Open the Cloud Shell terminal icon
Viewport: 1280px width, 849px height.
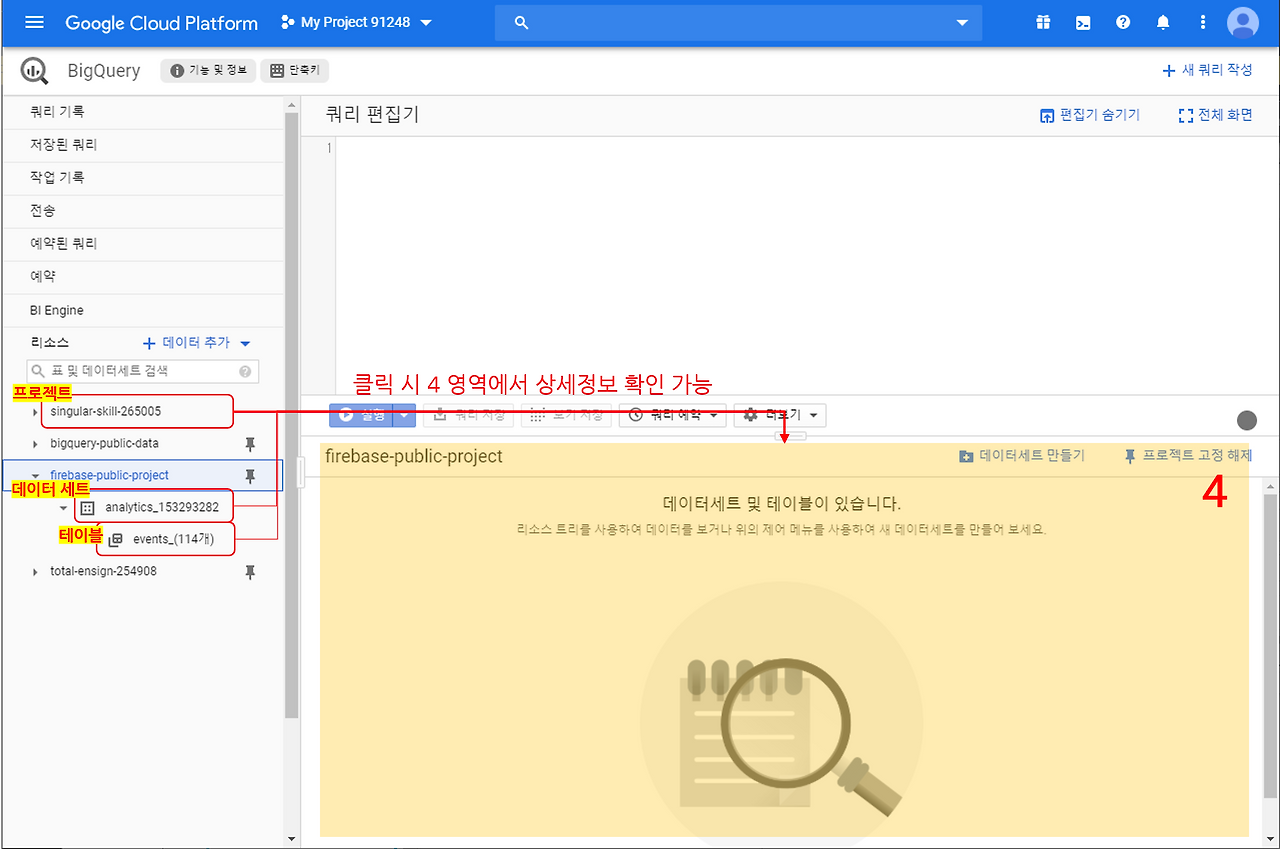click(x=1083, y=22)
